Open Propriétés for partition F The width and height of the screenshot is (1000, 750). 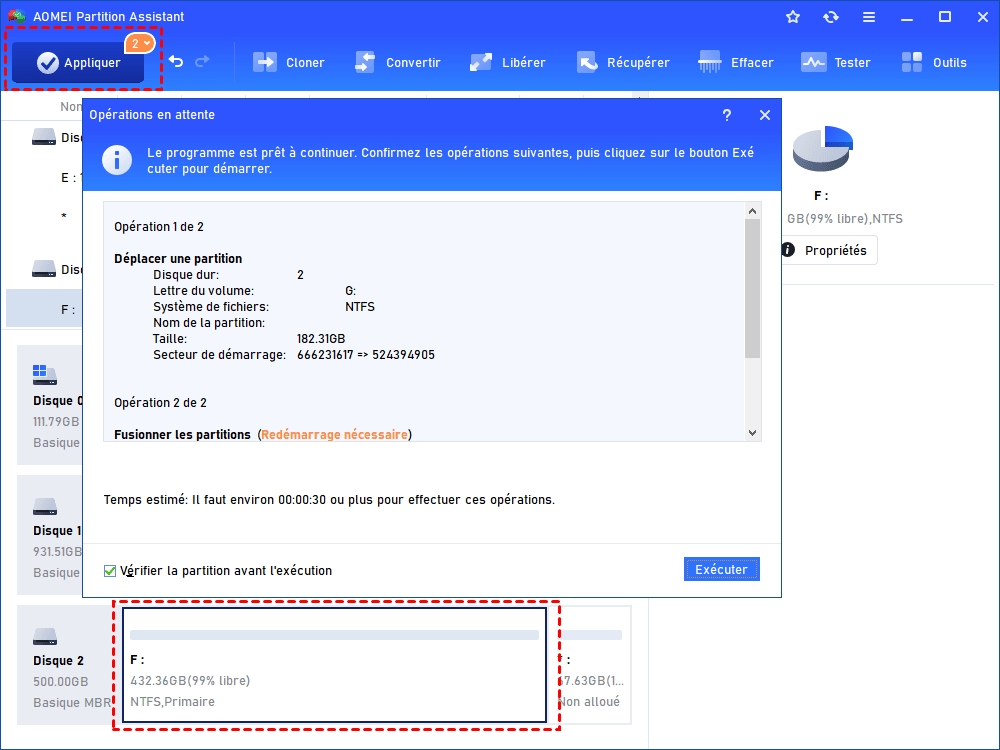point(825,250)
